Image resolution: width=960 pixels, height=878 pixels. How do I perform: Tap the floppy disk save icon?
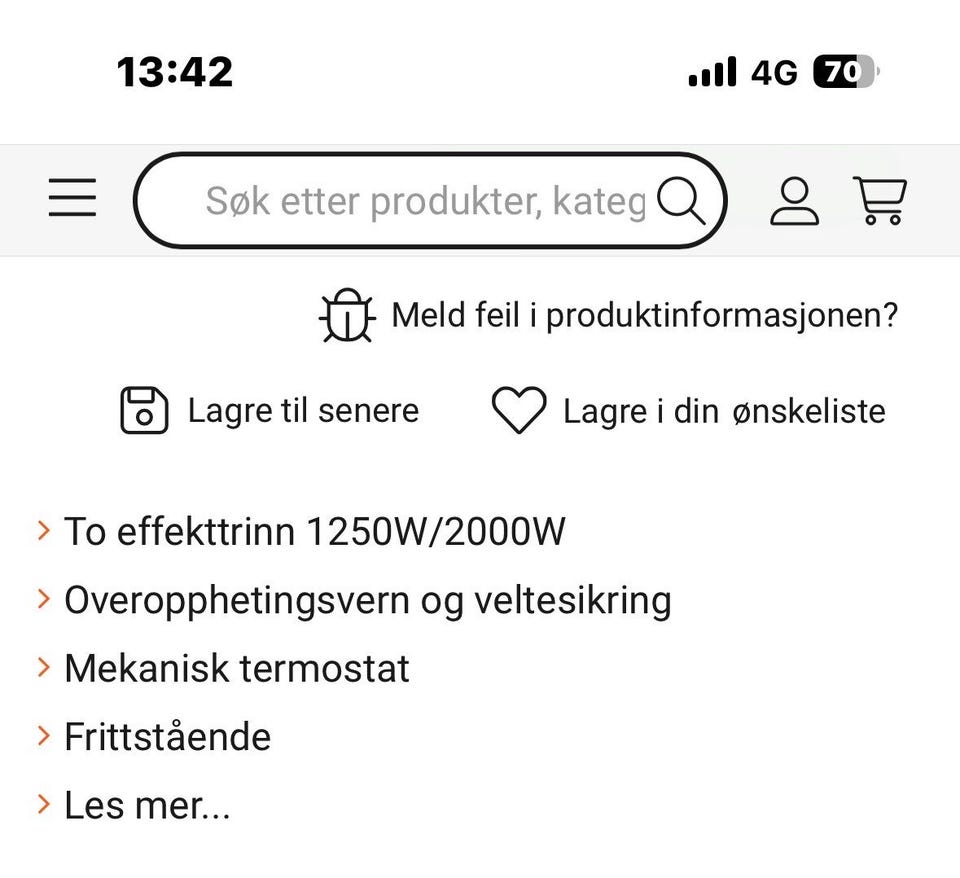tap(144, 410)
